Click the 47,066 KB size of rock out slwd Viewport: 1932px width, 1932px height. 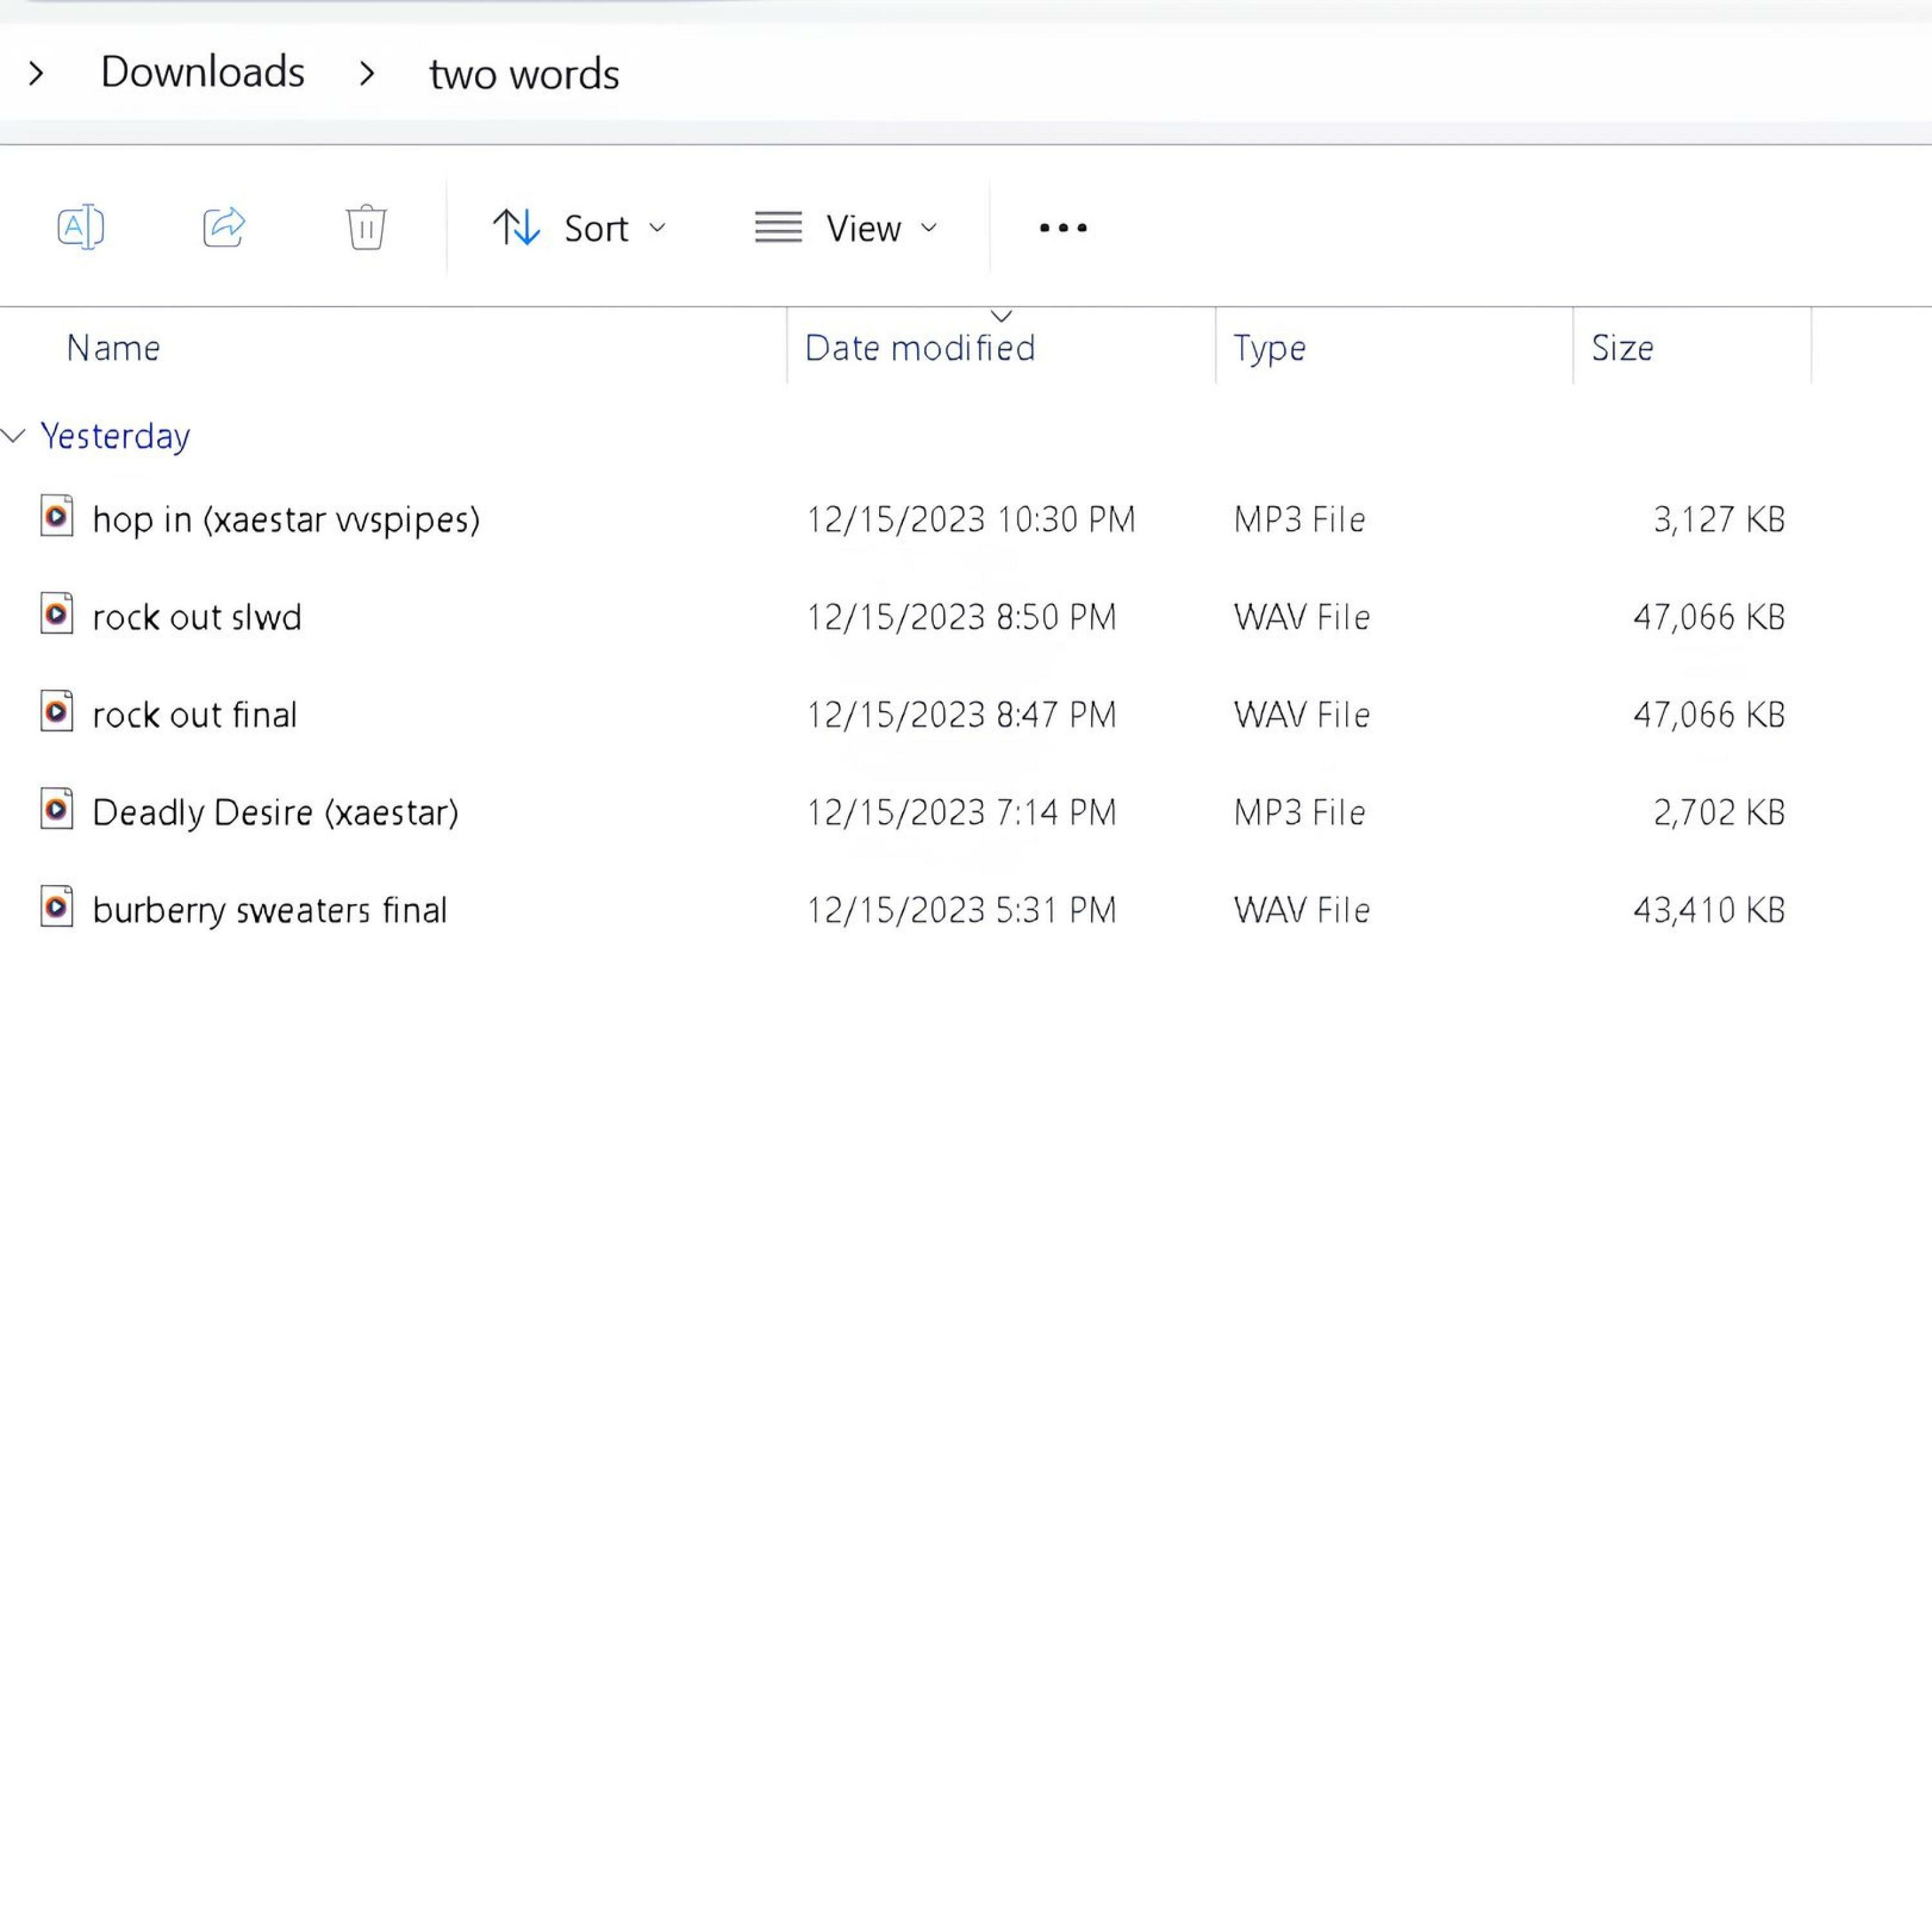1709,617
